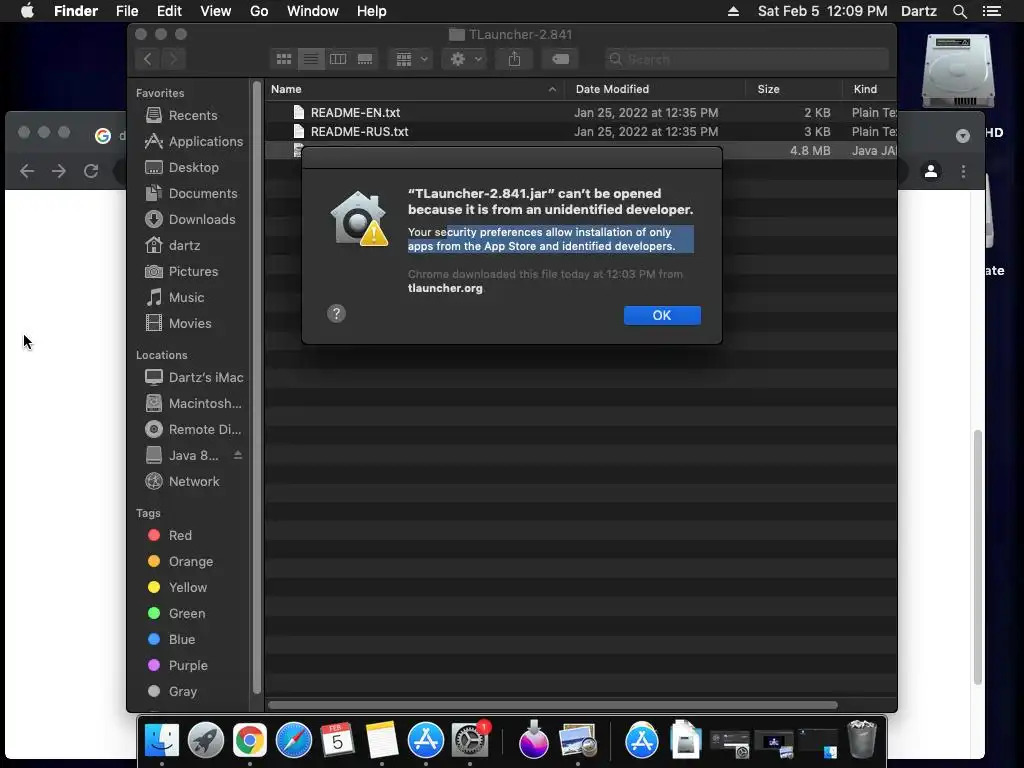Open the Finder menu
This screenshot has width=1024, height=768.
[76, 11]
